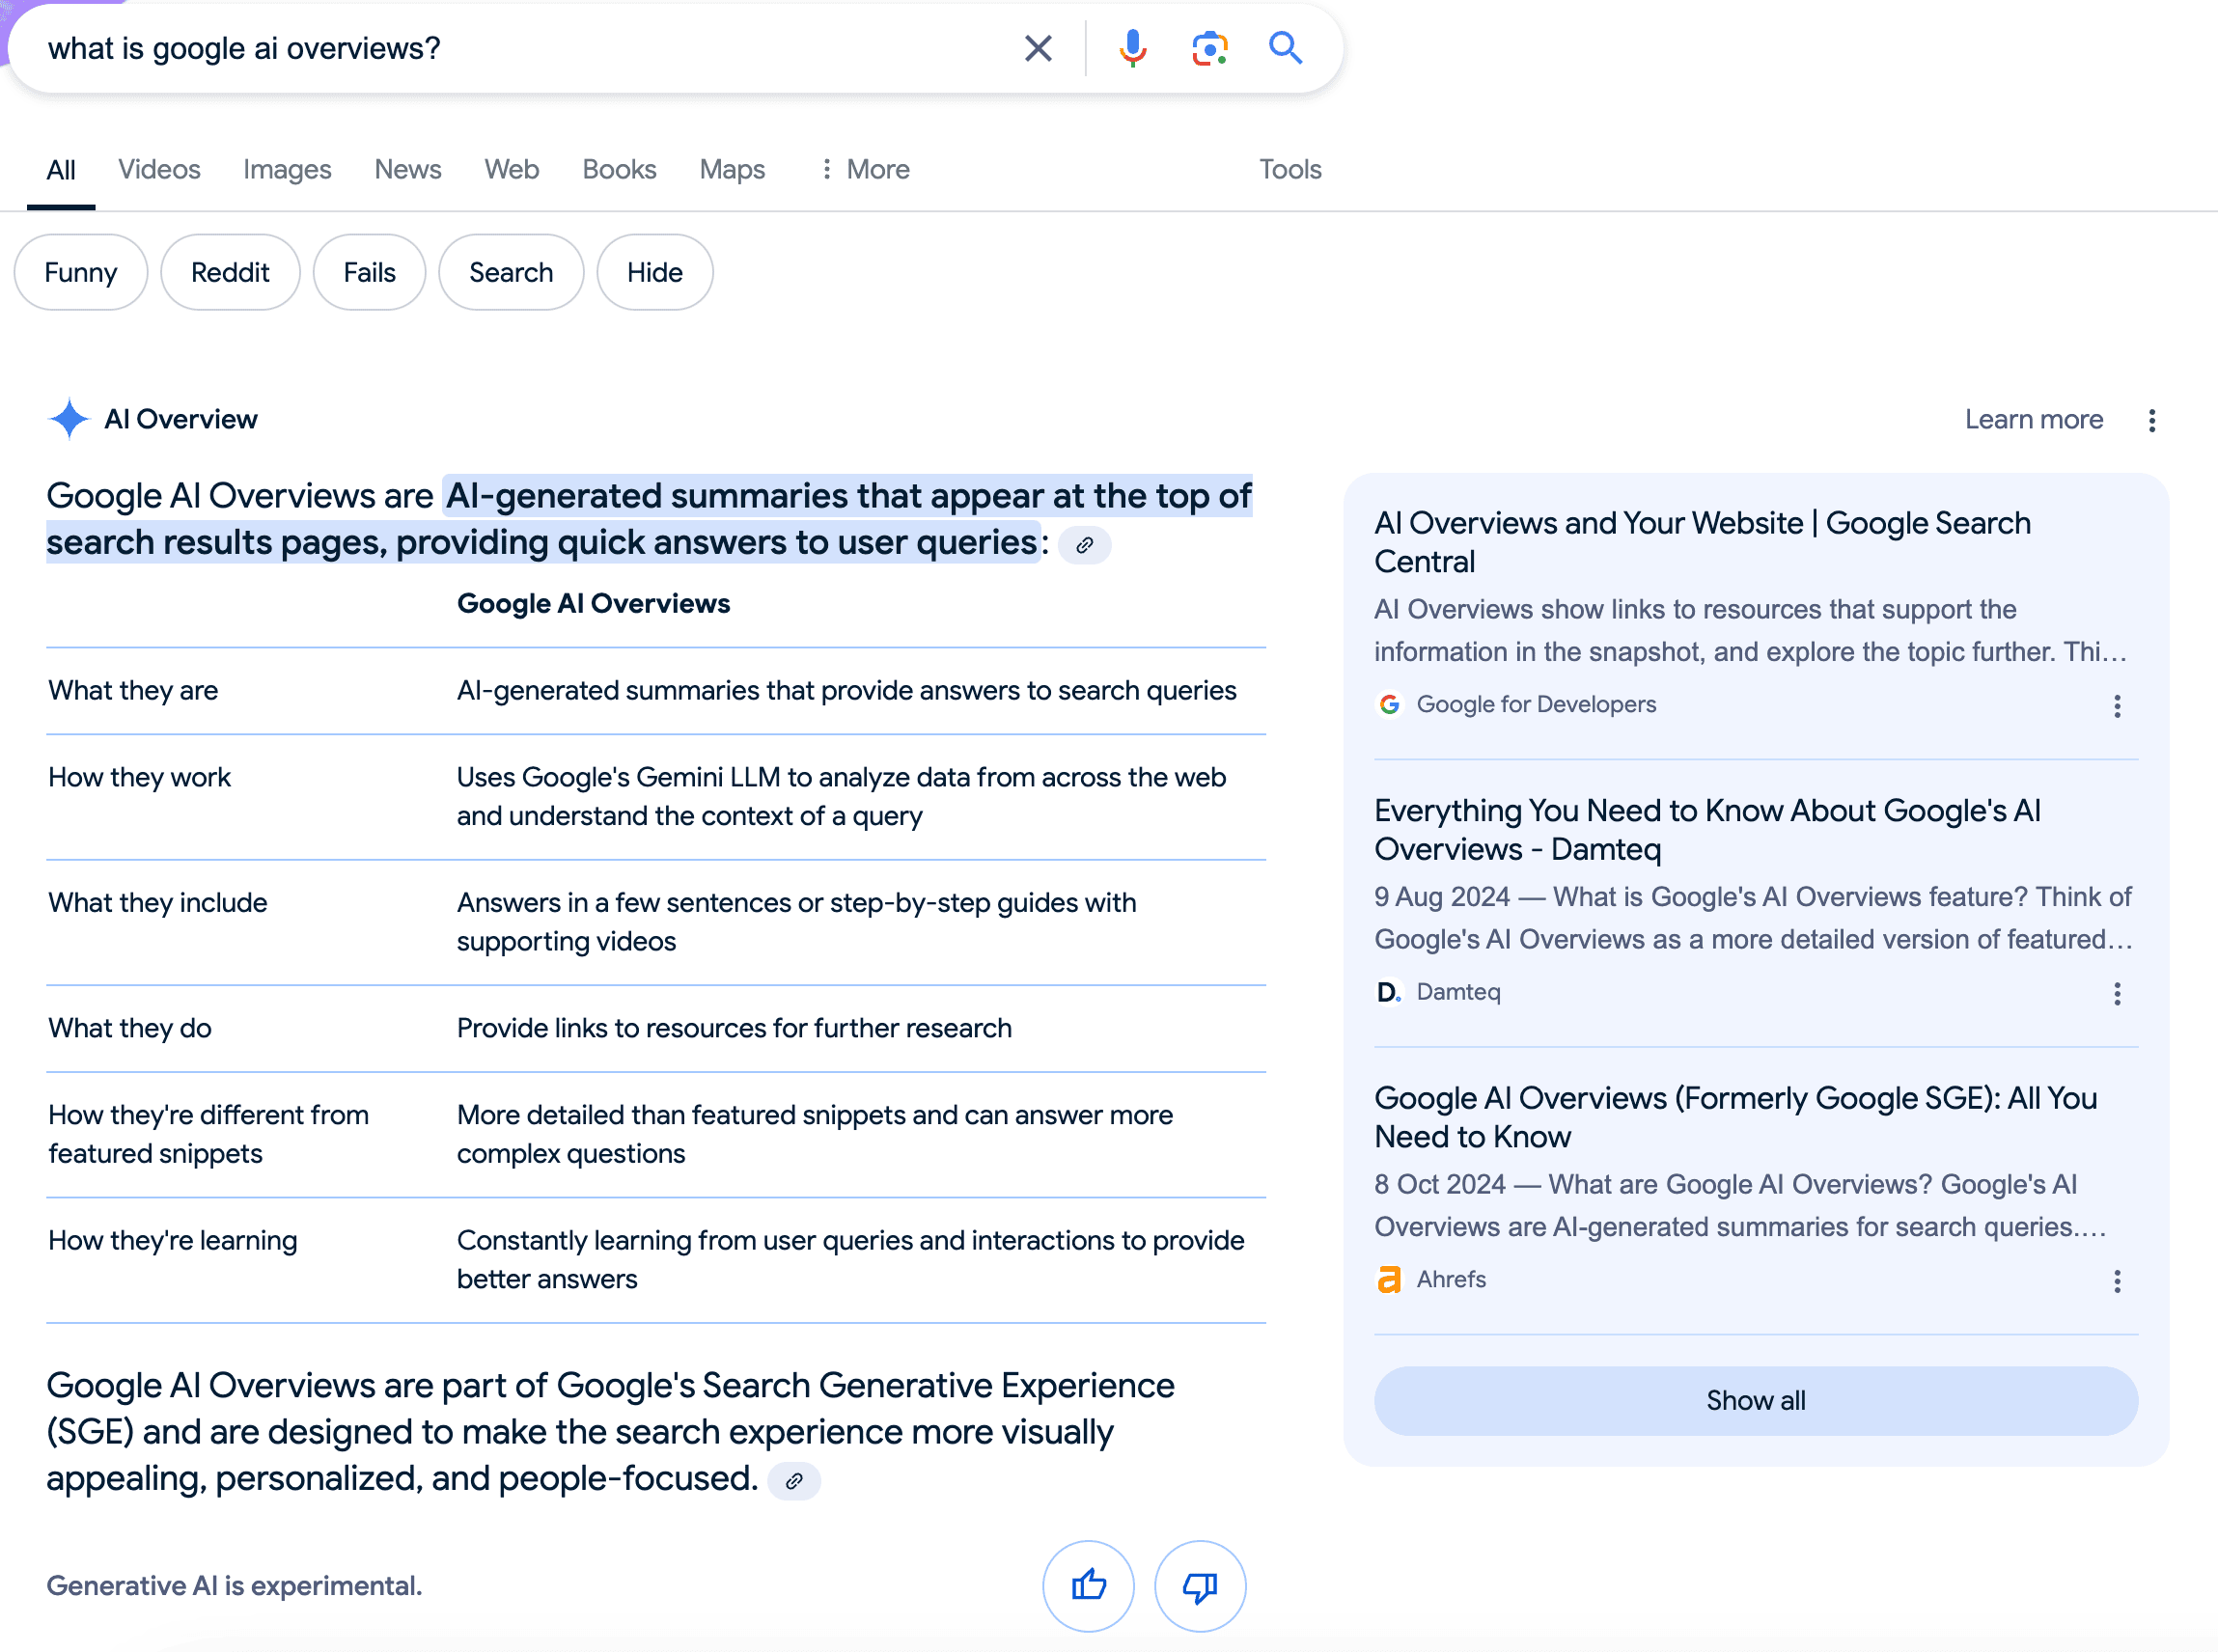
Task: Select the Reddit filter chip
Action: pyautogui.click(x=230, y=272)
